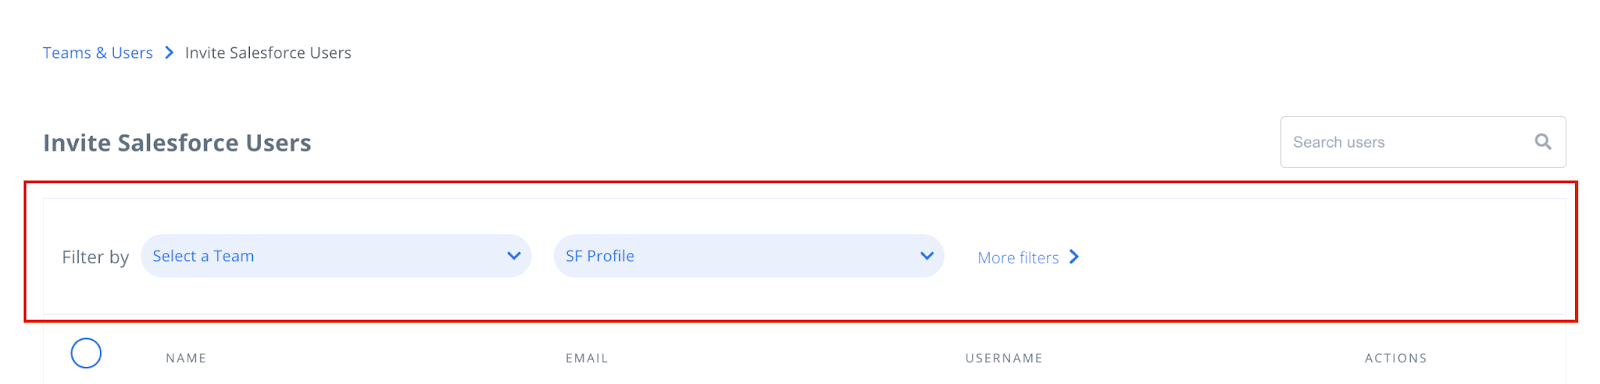1600x384 pixels.
Task: Click the More filters arrow icon
Action: click(x=1074, y=257)
